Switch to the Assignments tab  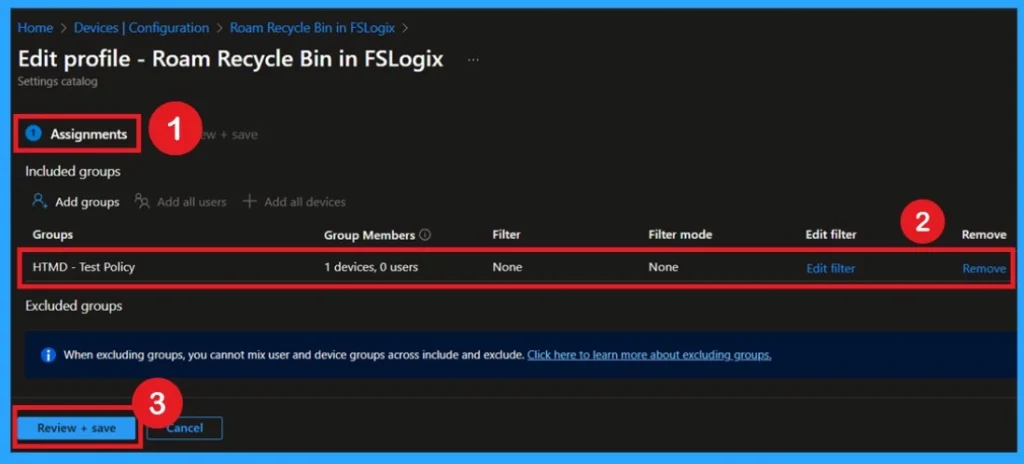[x=88, y=134]
